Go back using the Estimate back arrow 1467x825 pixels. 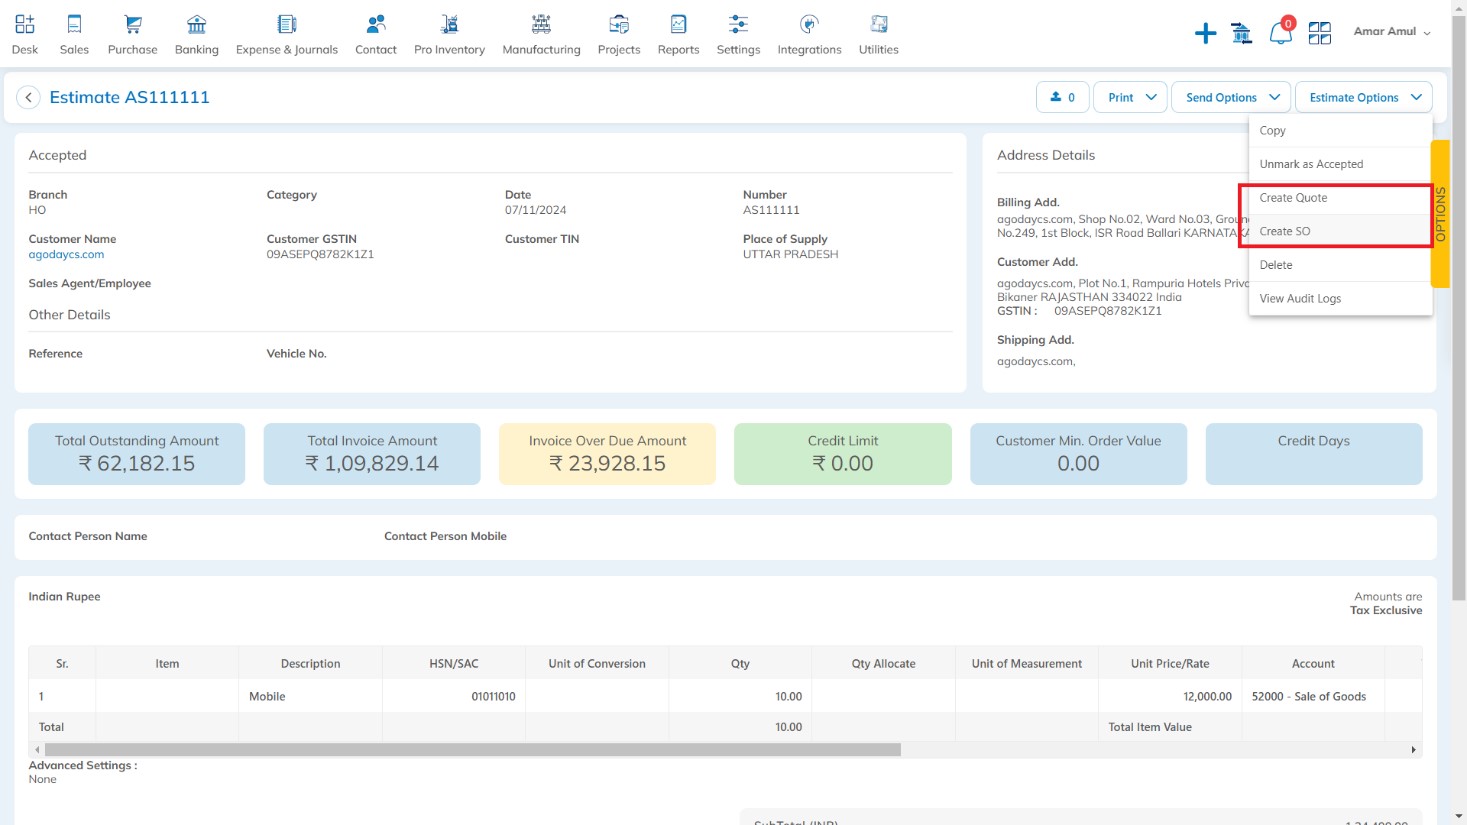click(x=29, y=97)
